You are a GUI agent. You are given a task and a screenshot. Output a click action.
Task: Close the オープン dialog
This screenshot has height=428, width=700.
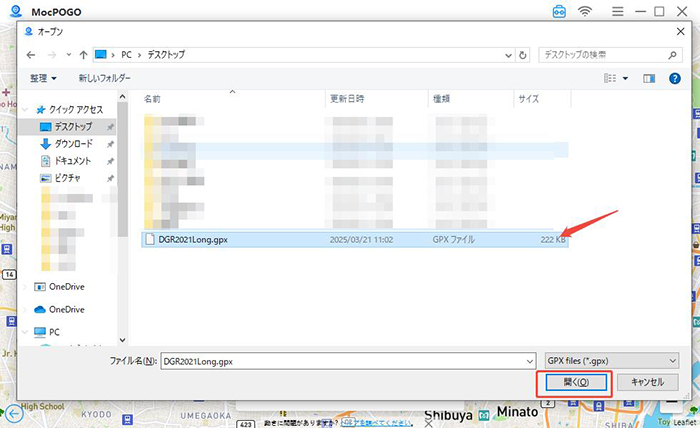(x=680, y=32)
